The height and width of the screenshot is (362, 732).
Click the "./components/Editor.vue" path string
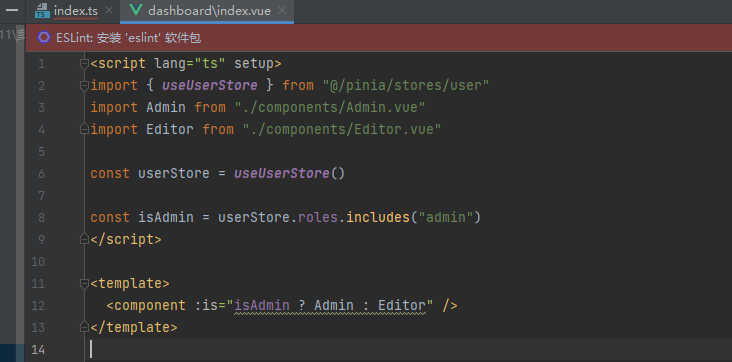pyautogui.click(x=342, y=129)
